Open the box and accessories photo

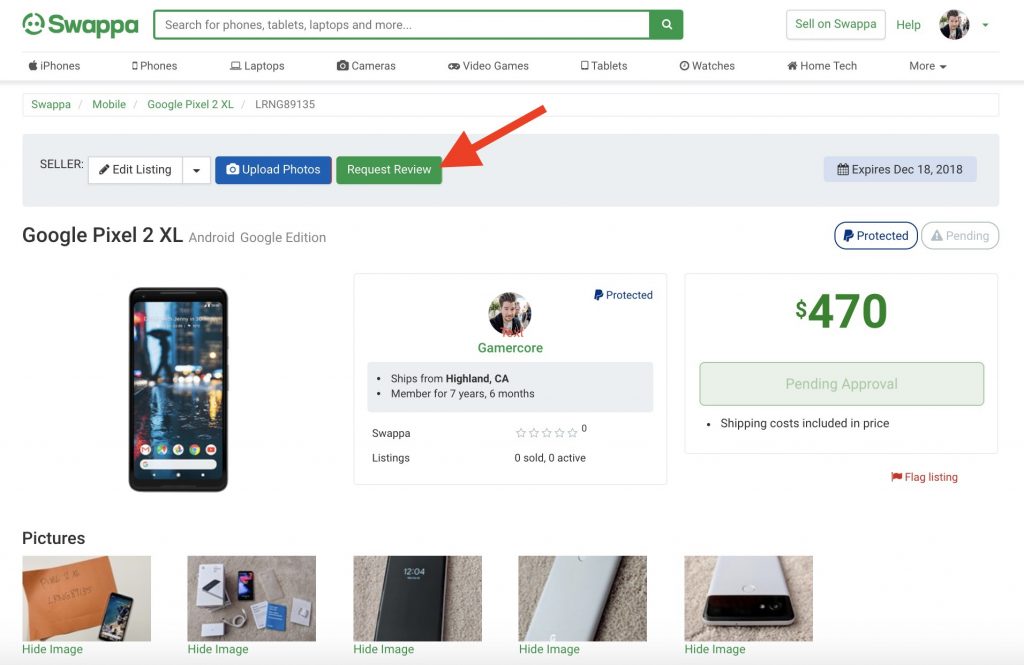(251, 598)
